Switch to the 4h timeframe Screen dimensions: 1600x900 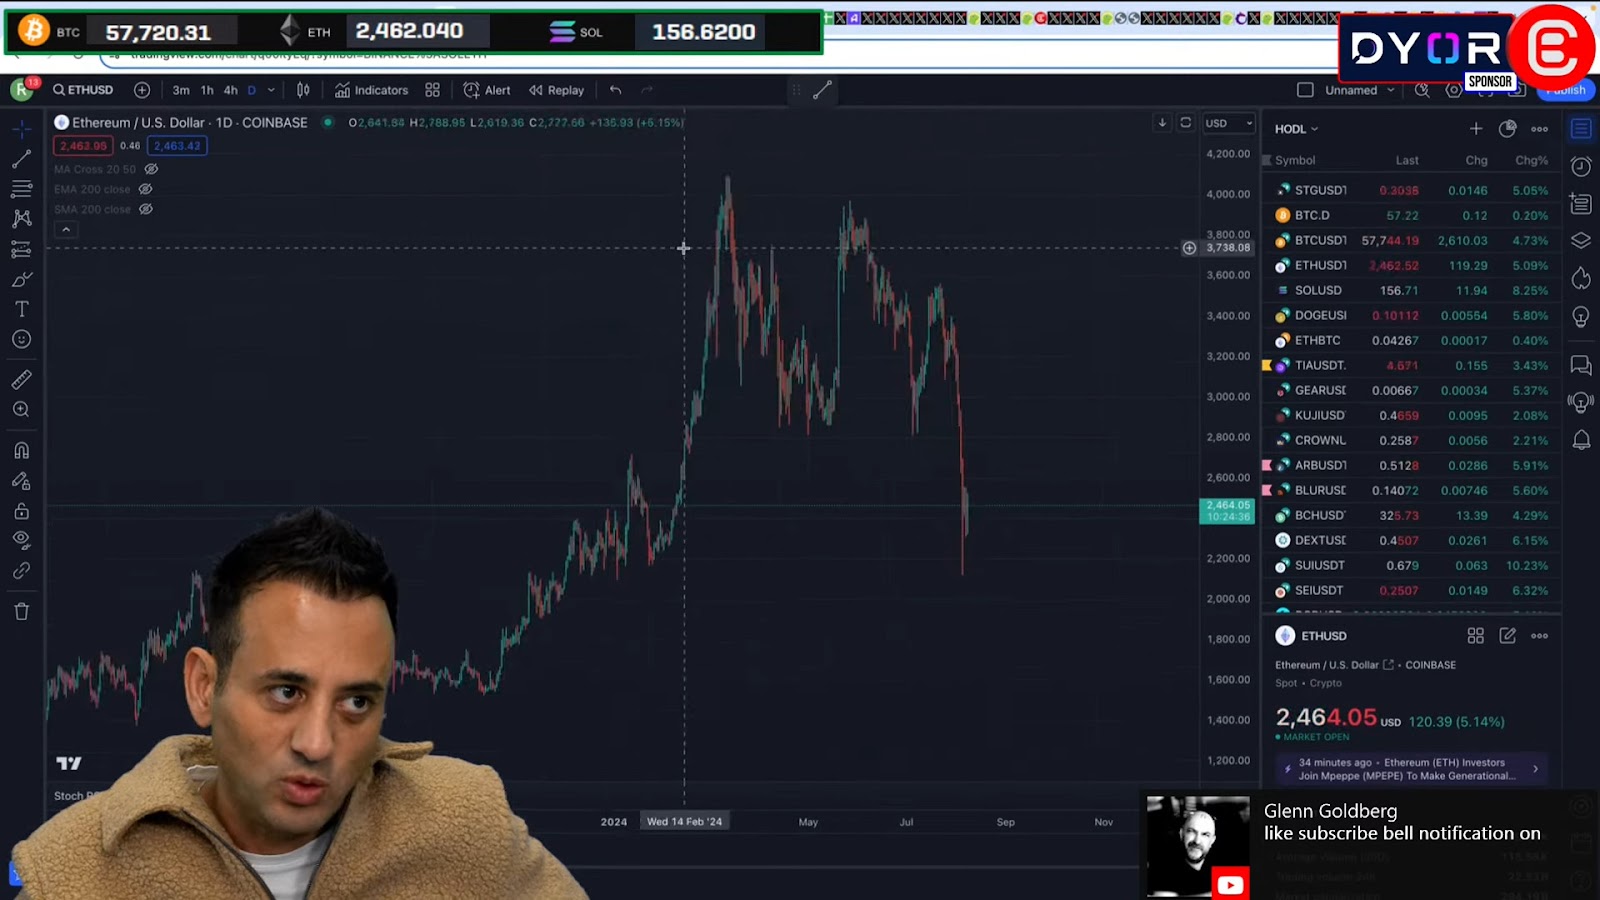point(231,90)
